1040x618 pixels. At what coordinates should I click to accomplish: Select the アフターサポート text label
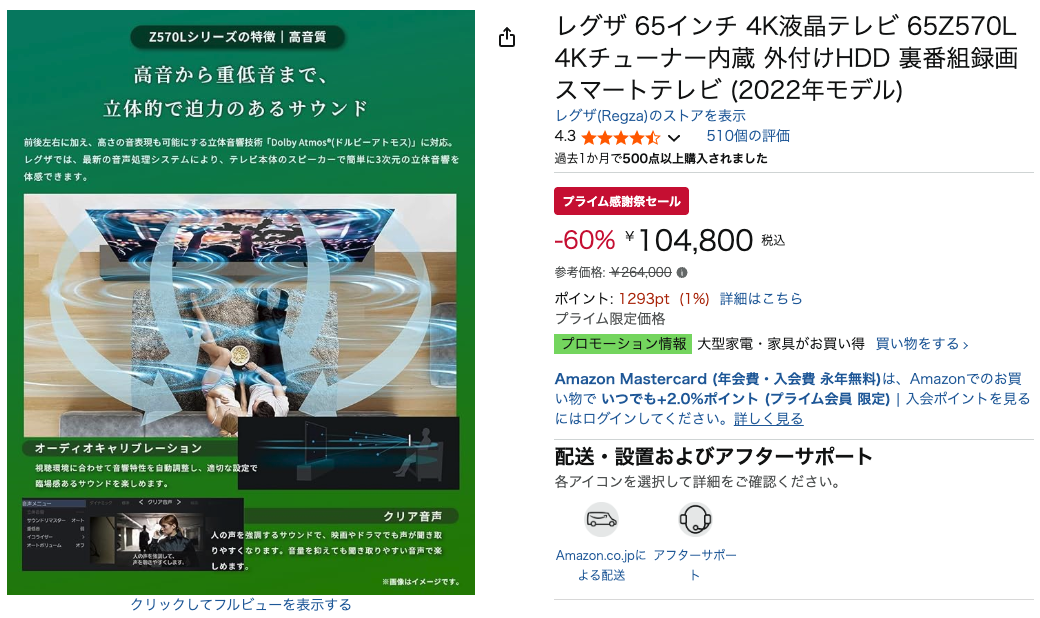(x=694, y=565)
